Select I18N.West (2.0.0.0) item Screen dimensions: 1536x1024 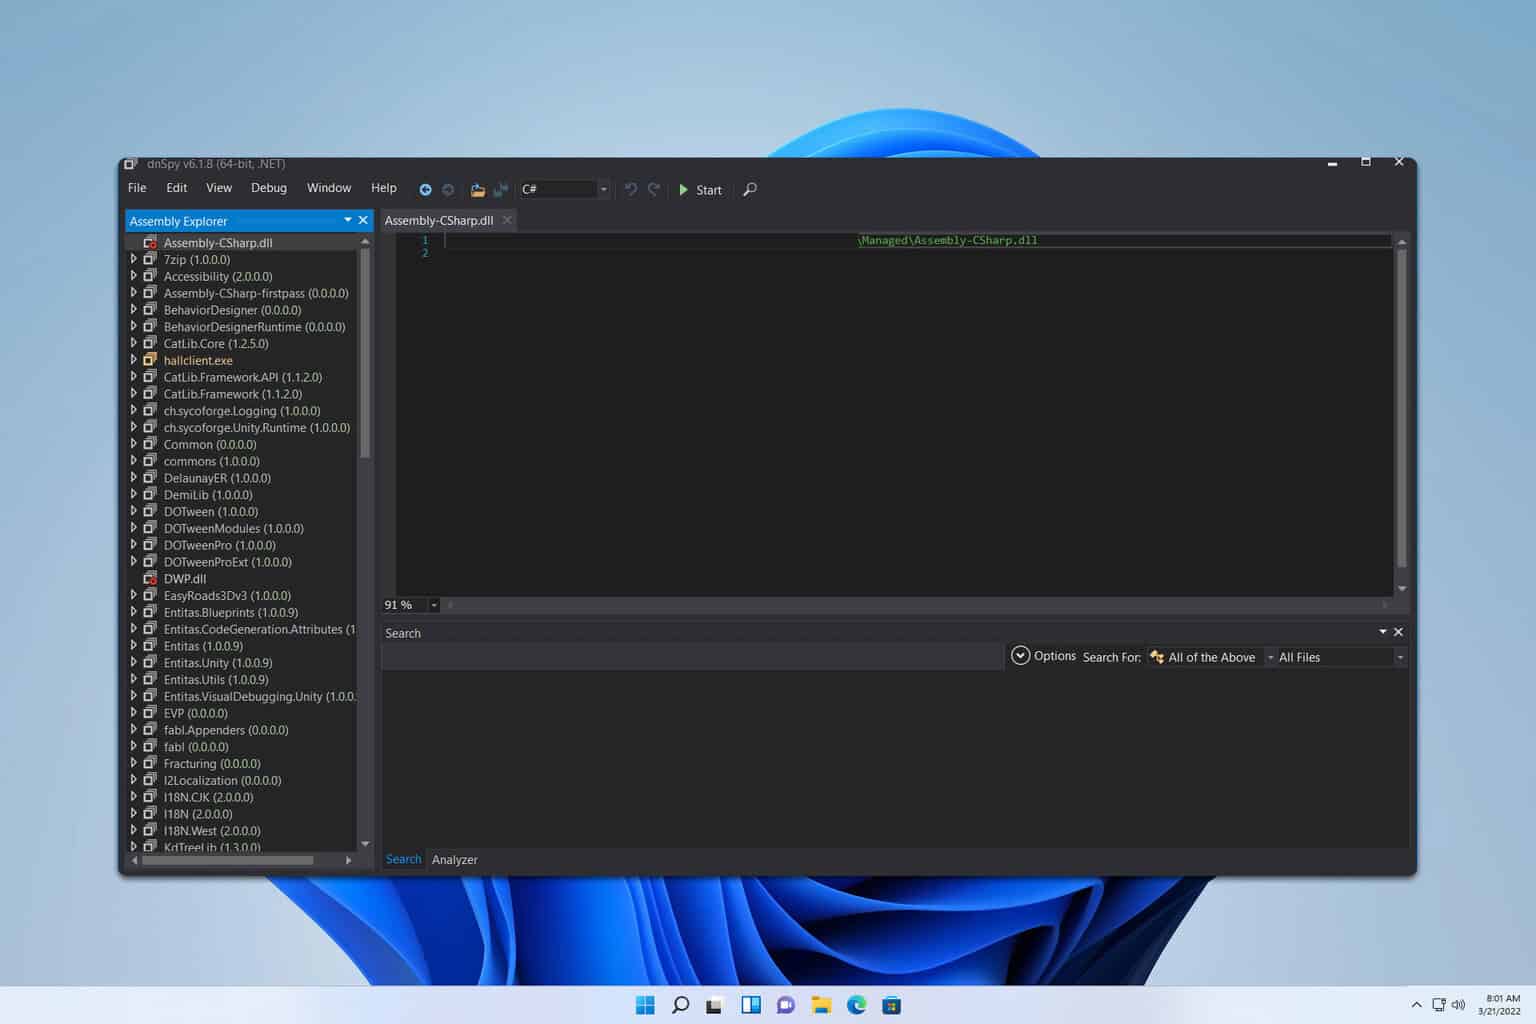(212, 830)
